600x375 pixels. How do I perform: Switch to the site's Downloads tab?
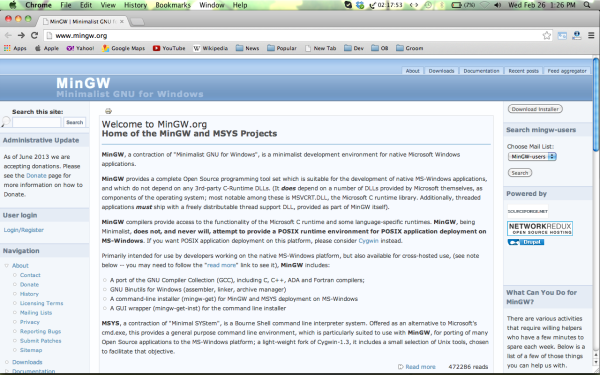click(441, 71)
